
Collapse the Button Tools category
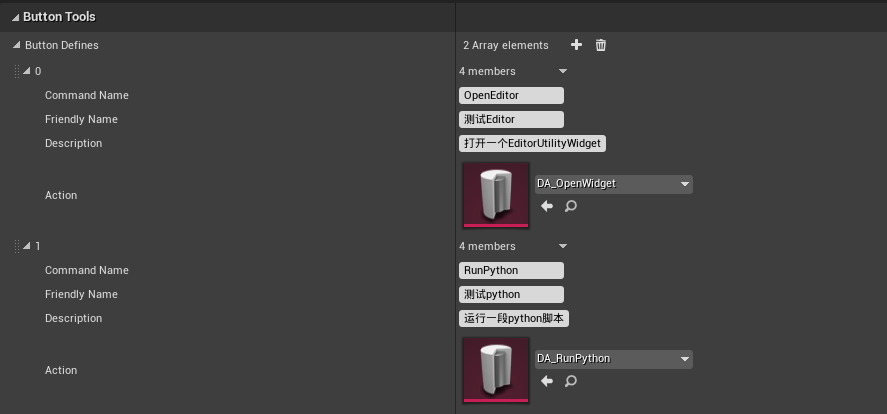pos(15,18)
